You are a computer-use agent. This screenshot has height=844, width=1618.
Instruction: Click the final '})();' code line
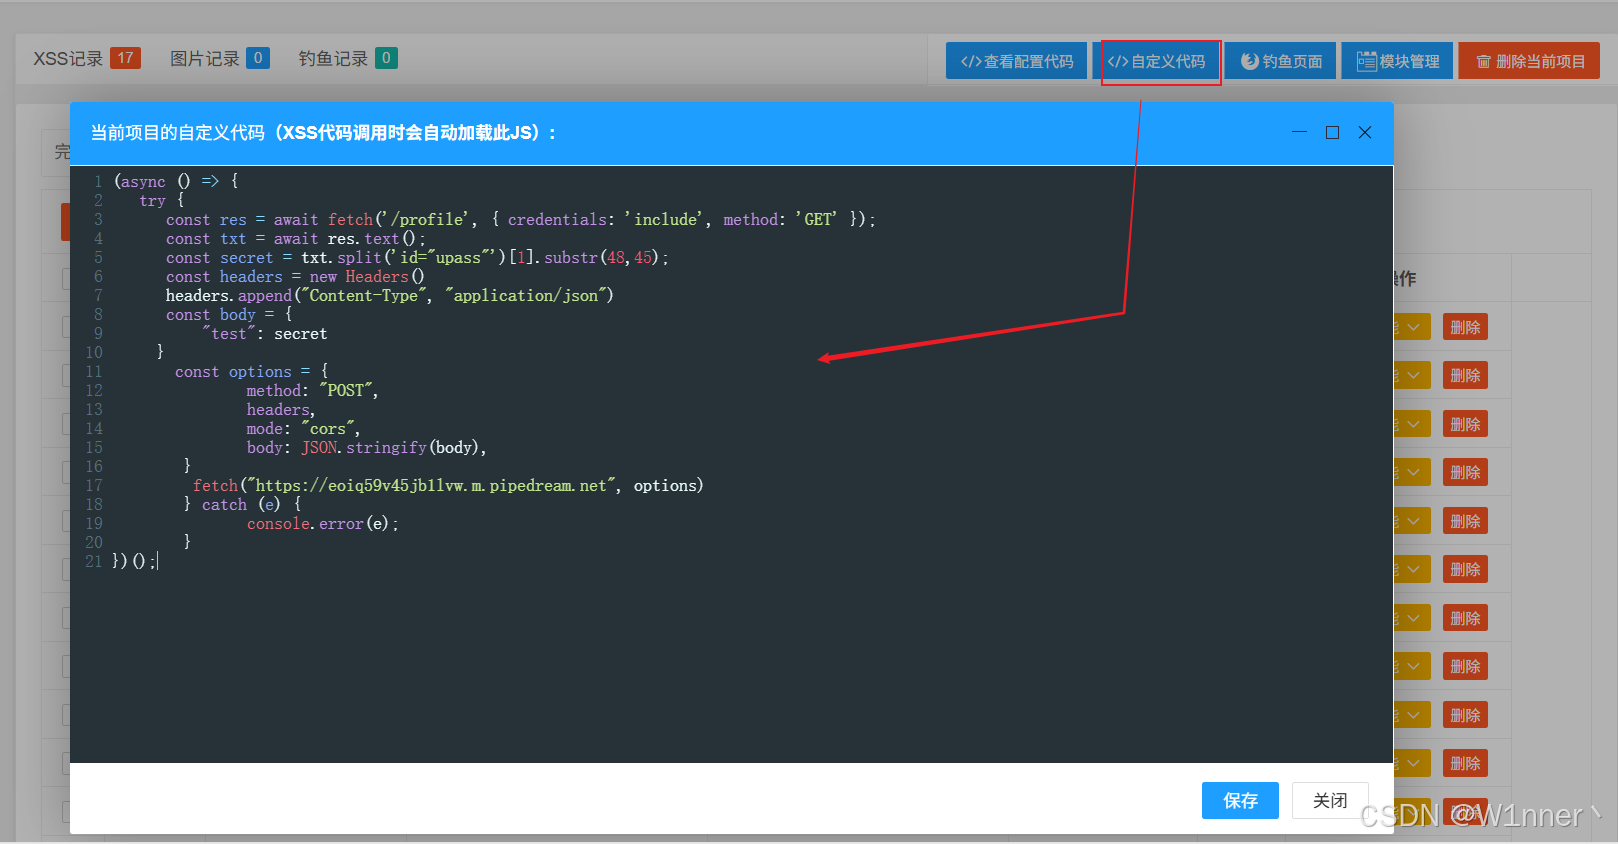click(x=134, y=561)
